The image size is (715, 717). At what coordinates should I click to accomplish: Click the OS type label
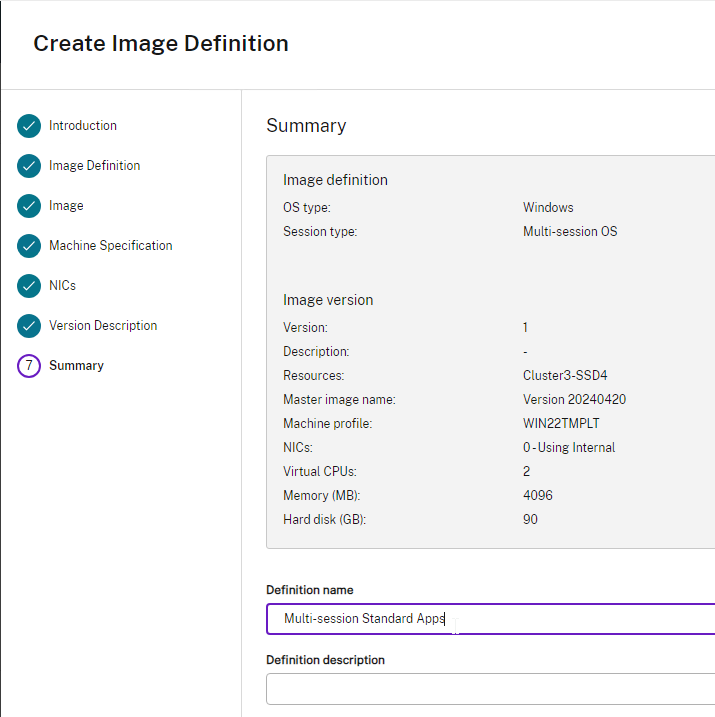(x=307, y=208)
